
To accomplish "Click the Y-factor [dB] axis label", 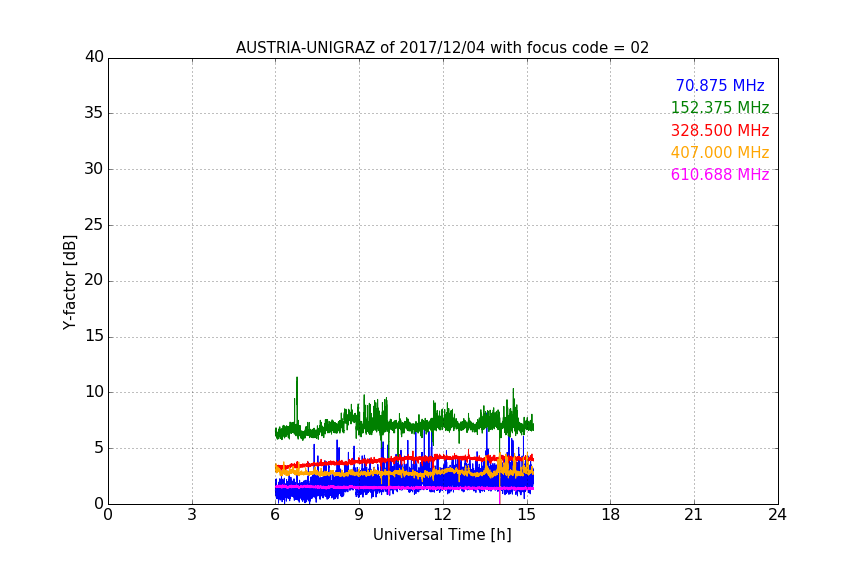I will coord(69,282).
